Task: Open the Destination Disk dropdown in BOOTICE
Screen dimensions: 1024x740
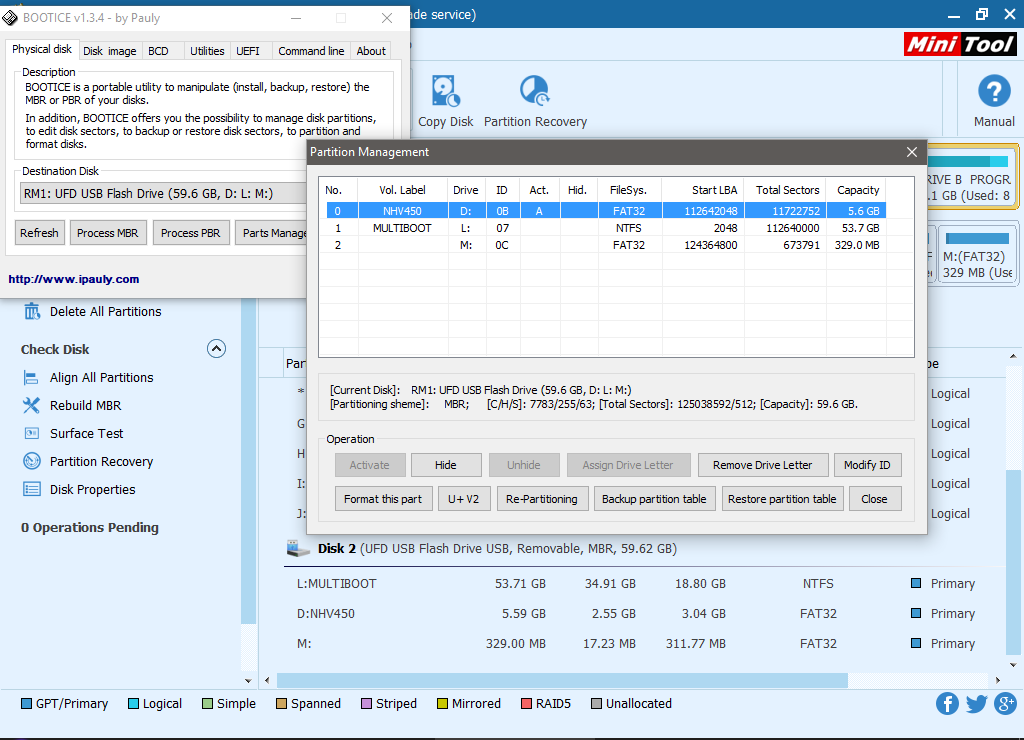Action: point(163,193)
